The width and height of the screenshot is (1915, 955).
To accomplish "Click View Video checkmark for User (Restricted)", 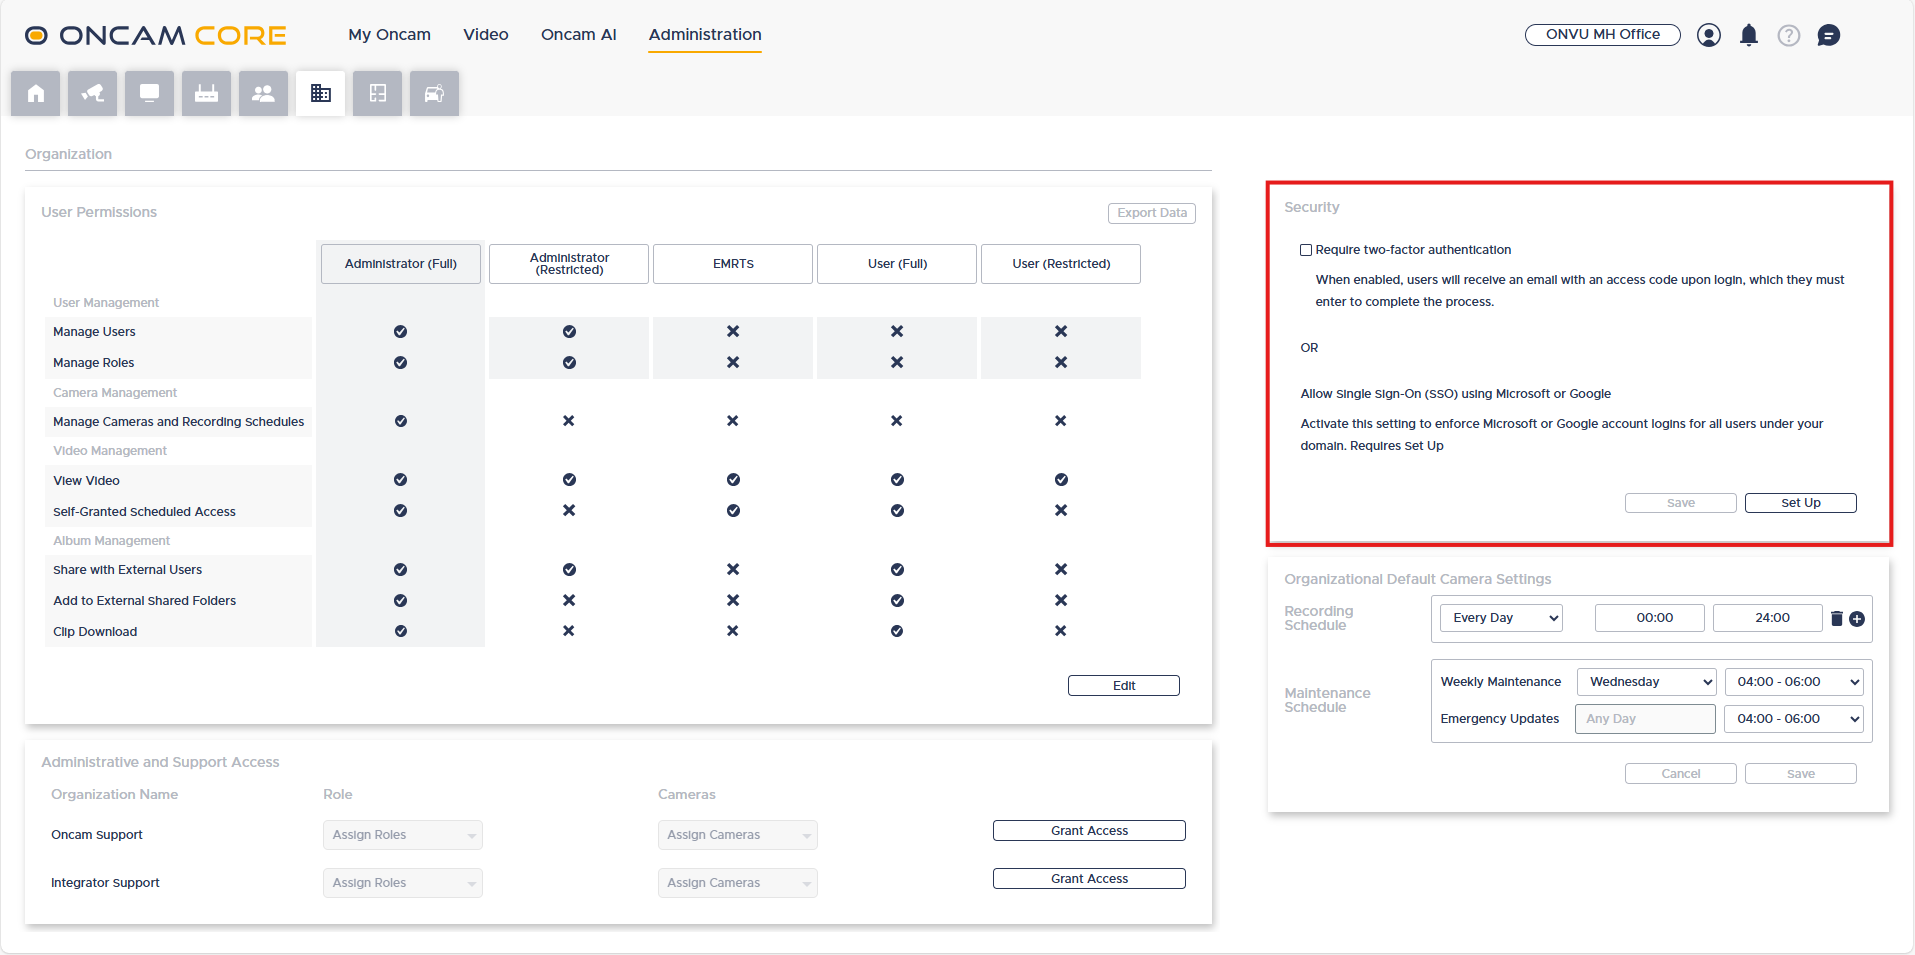I will [1061, 480].
